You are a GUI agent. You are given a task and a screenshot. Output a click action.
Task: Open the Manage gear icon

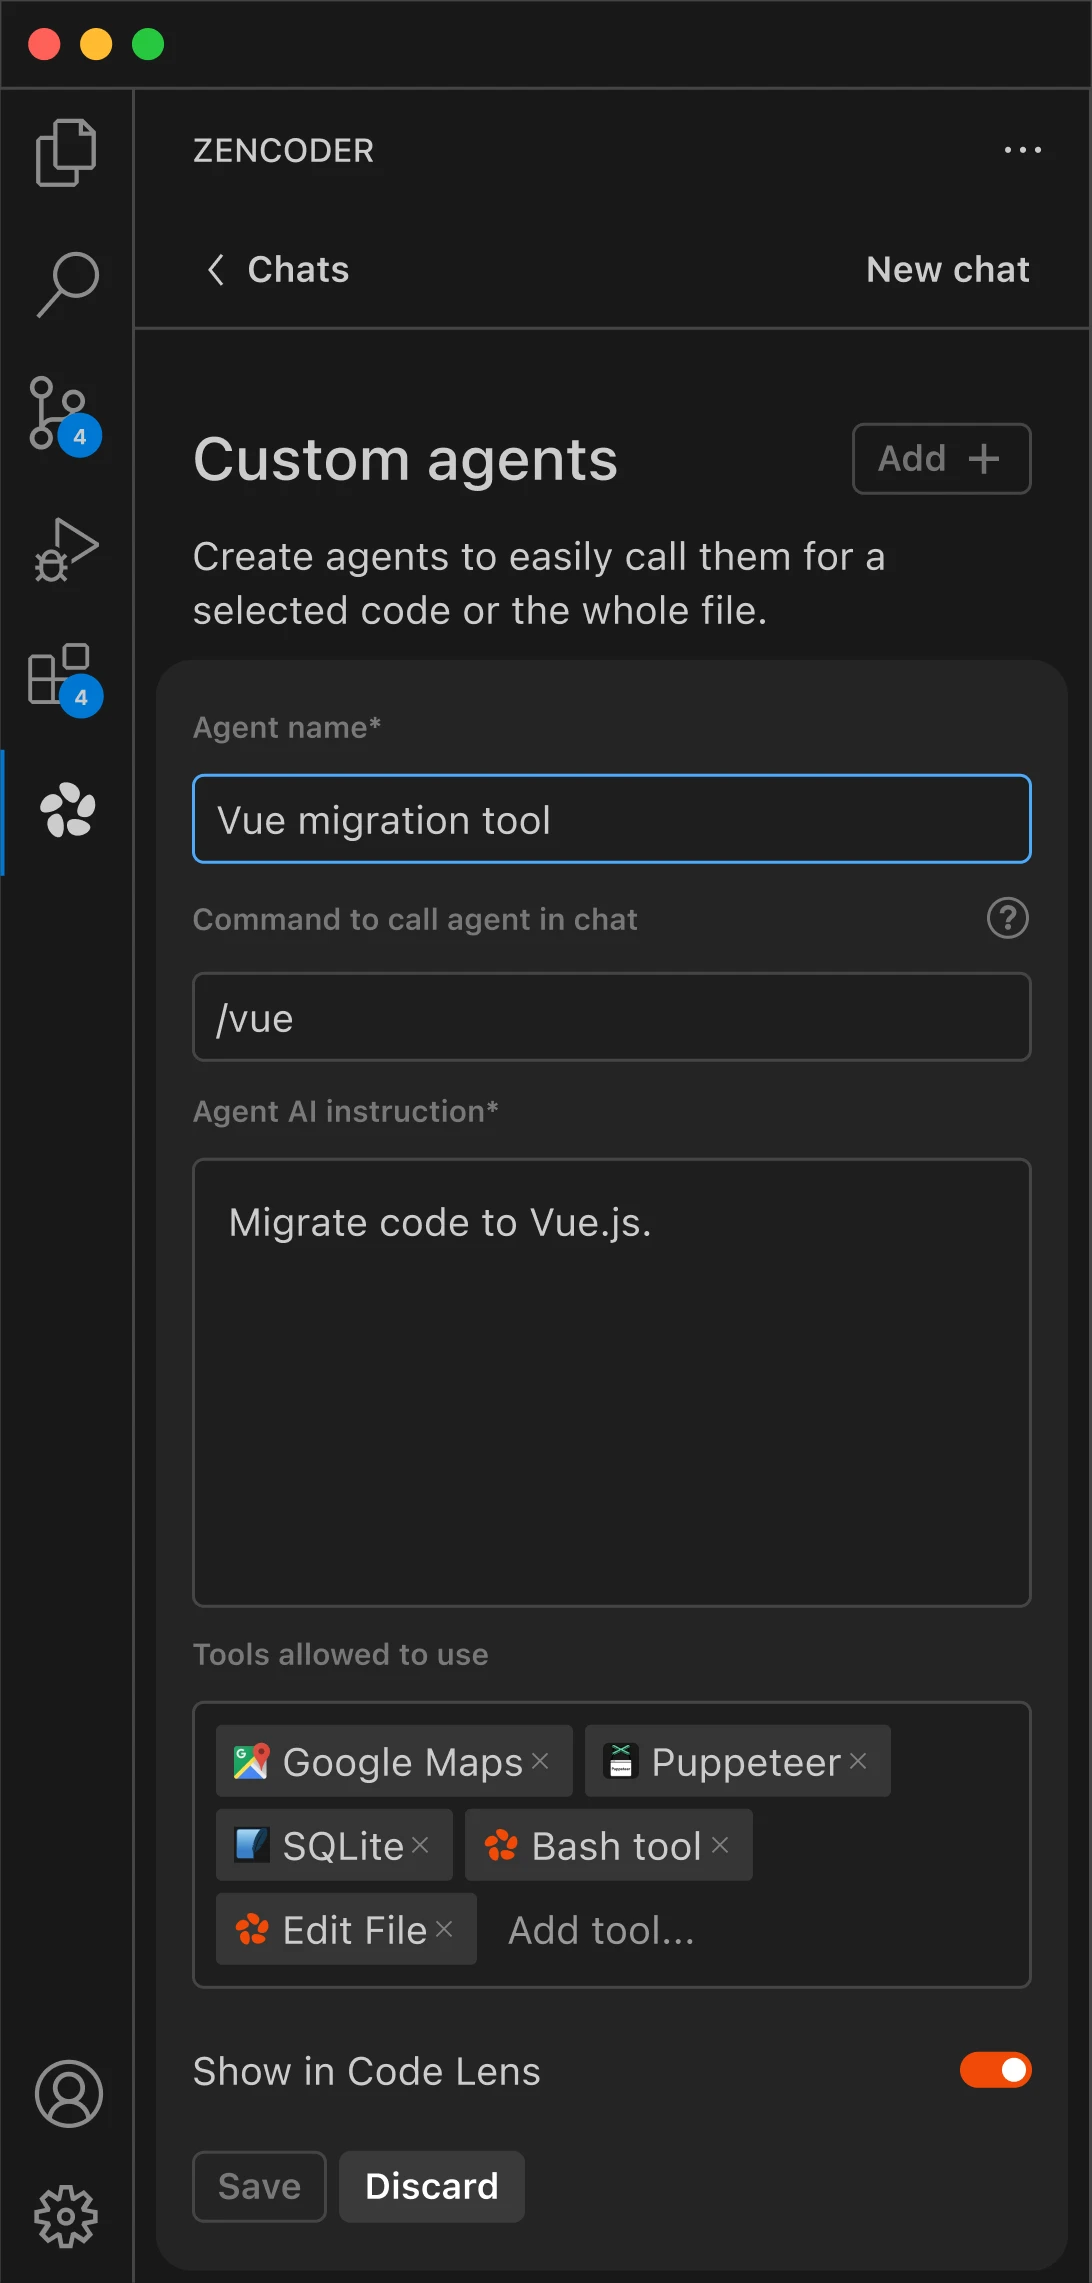pos(66,2216)
